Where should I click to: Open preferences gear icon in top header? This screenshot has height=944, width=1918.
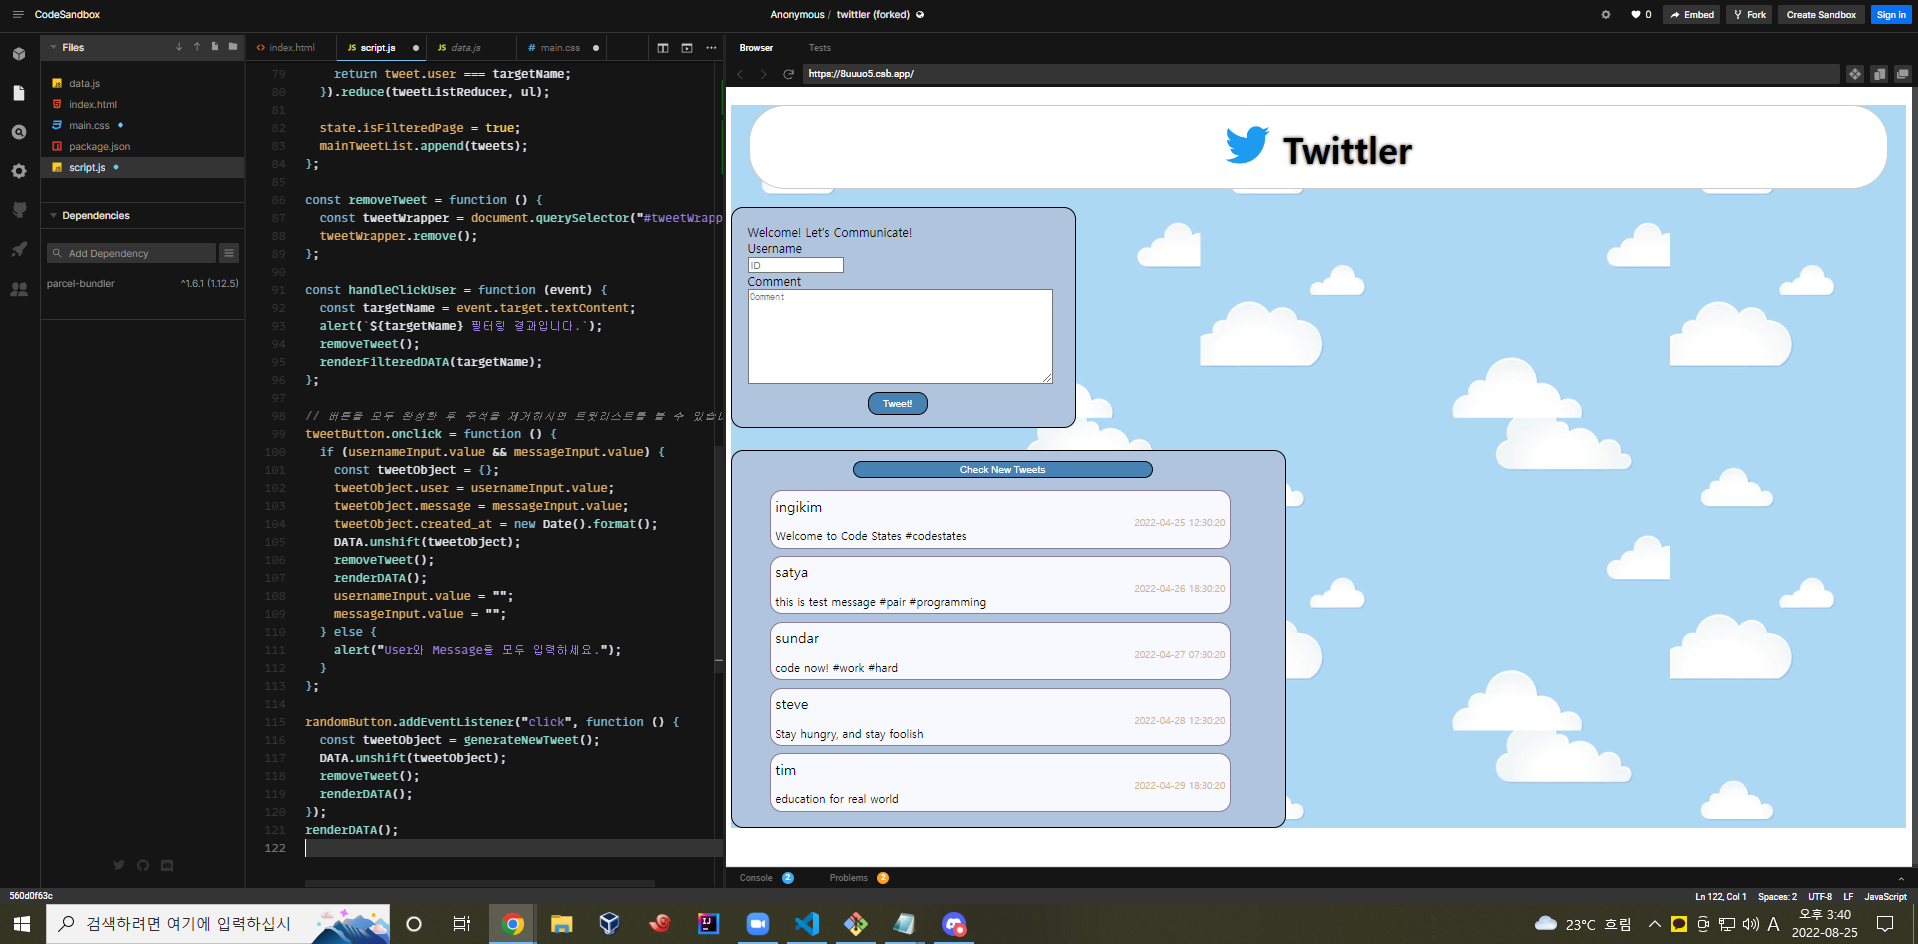point(1606,15)
